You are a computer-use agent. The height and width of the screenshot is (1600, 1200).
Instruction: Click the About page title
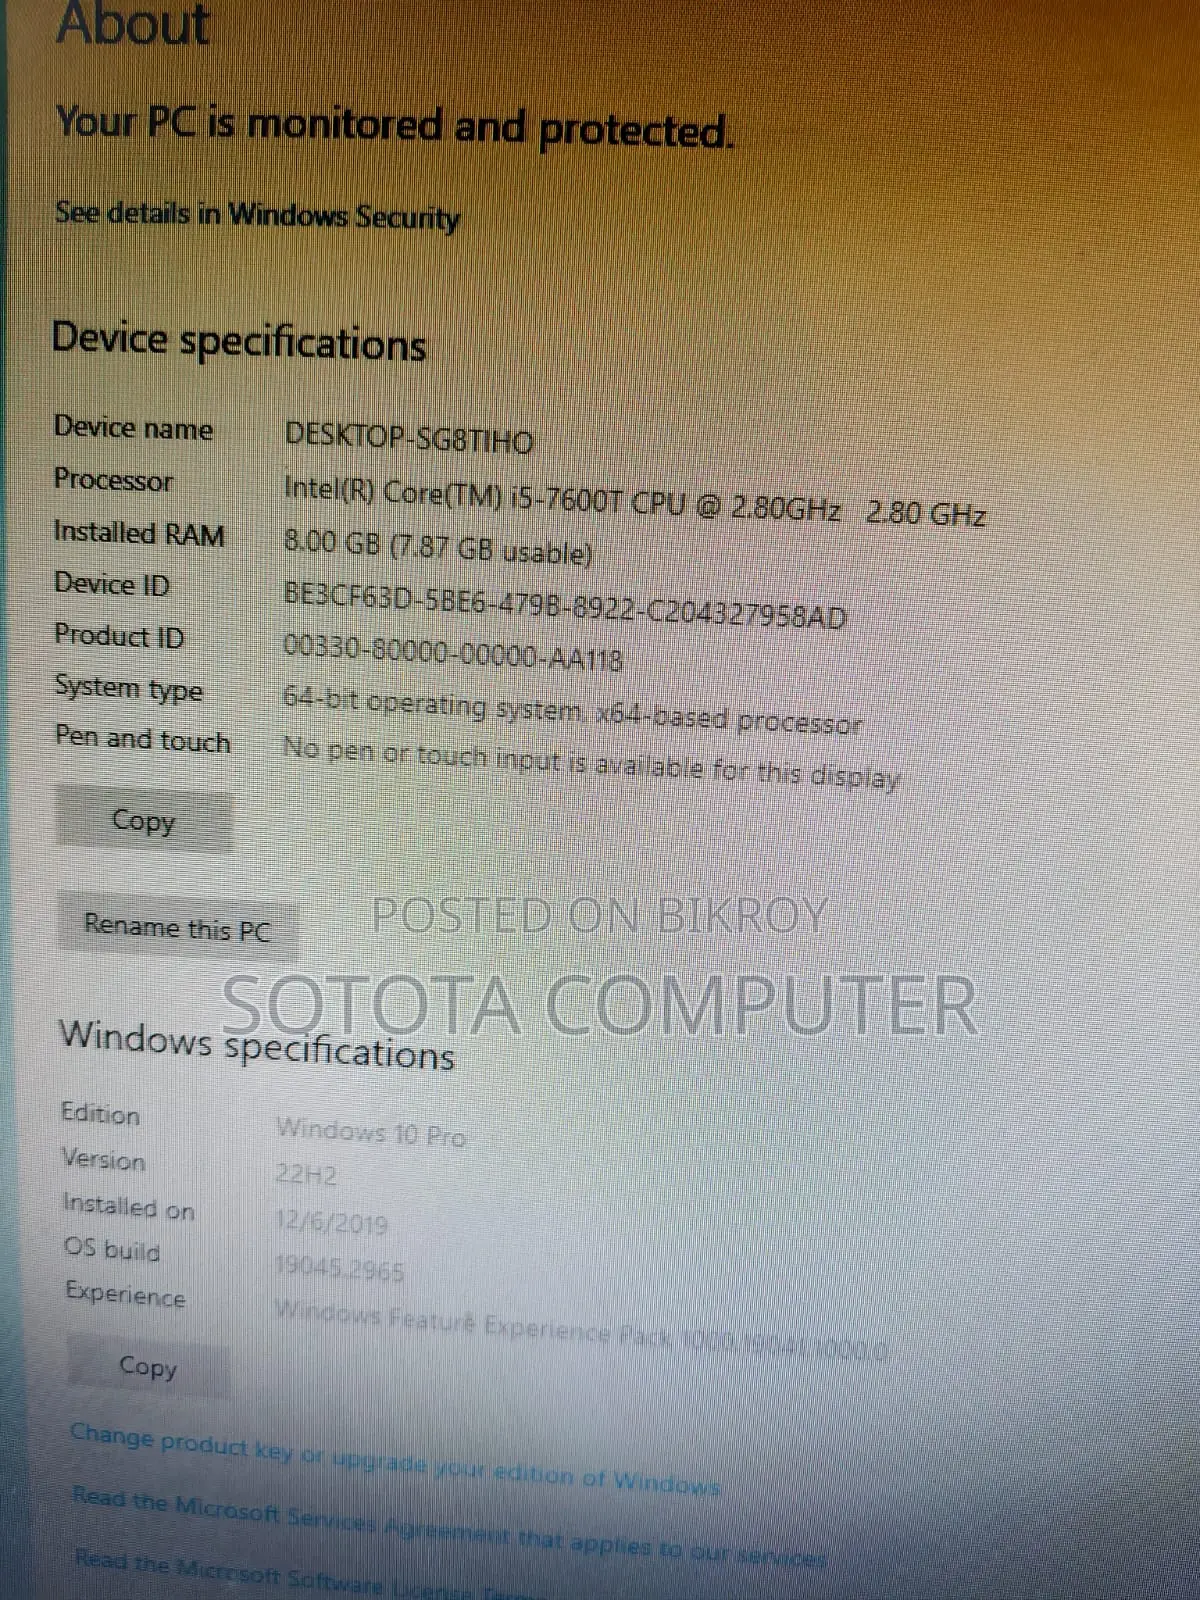[x=133, y=22]
